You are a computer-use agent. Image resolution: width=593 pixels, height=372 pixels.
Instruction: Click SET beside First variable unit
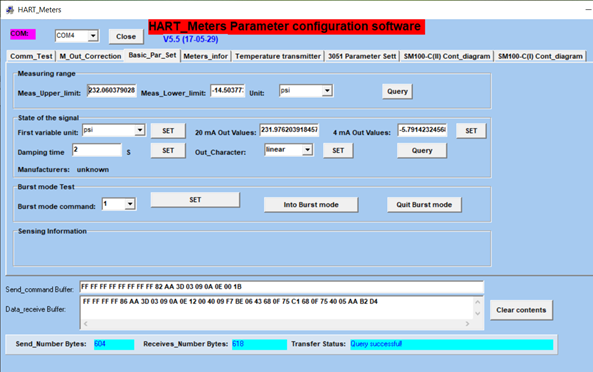pos(168,131)
